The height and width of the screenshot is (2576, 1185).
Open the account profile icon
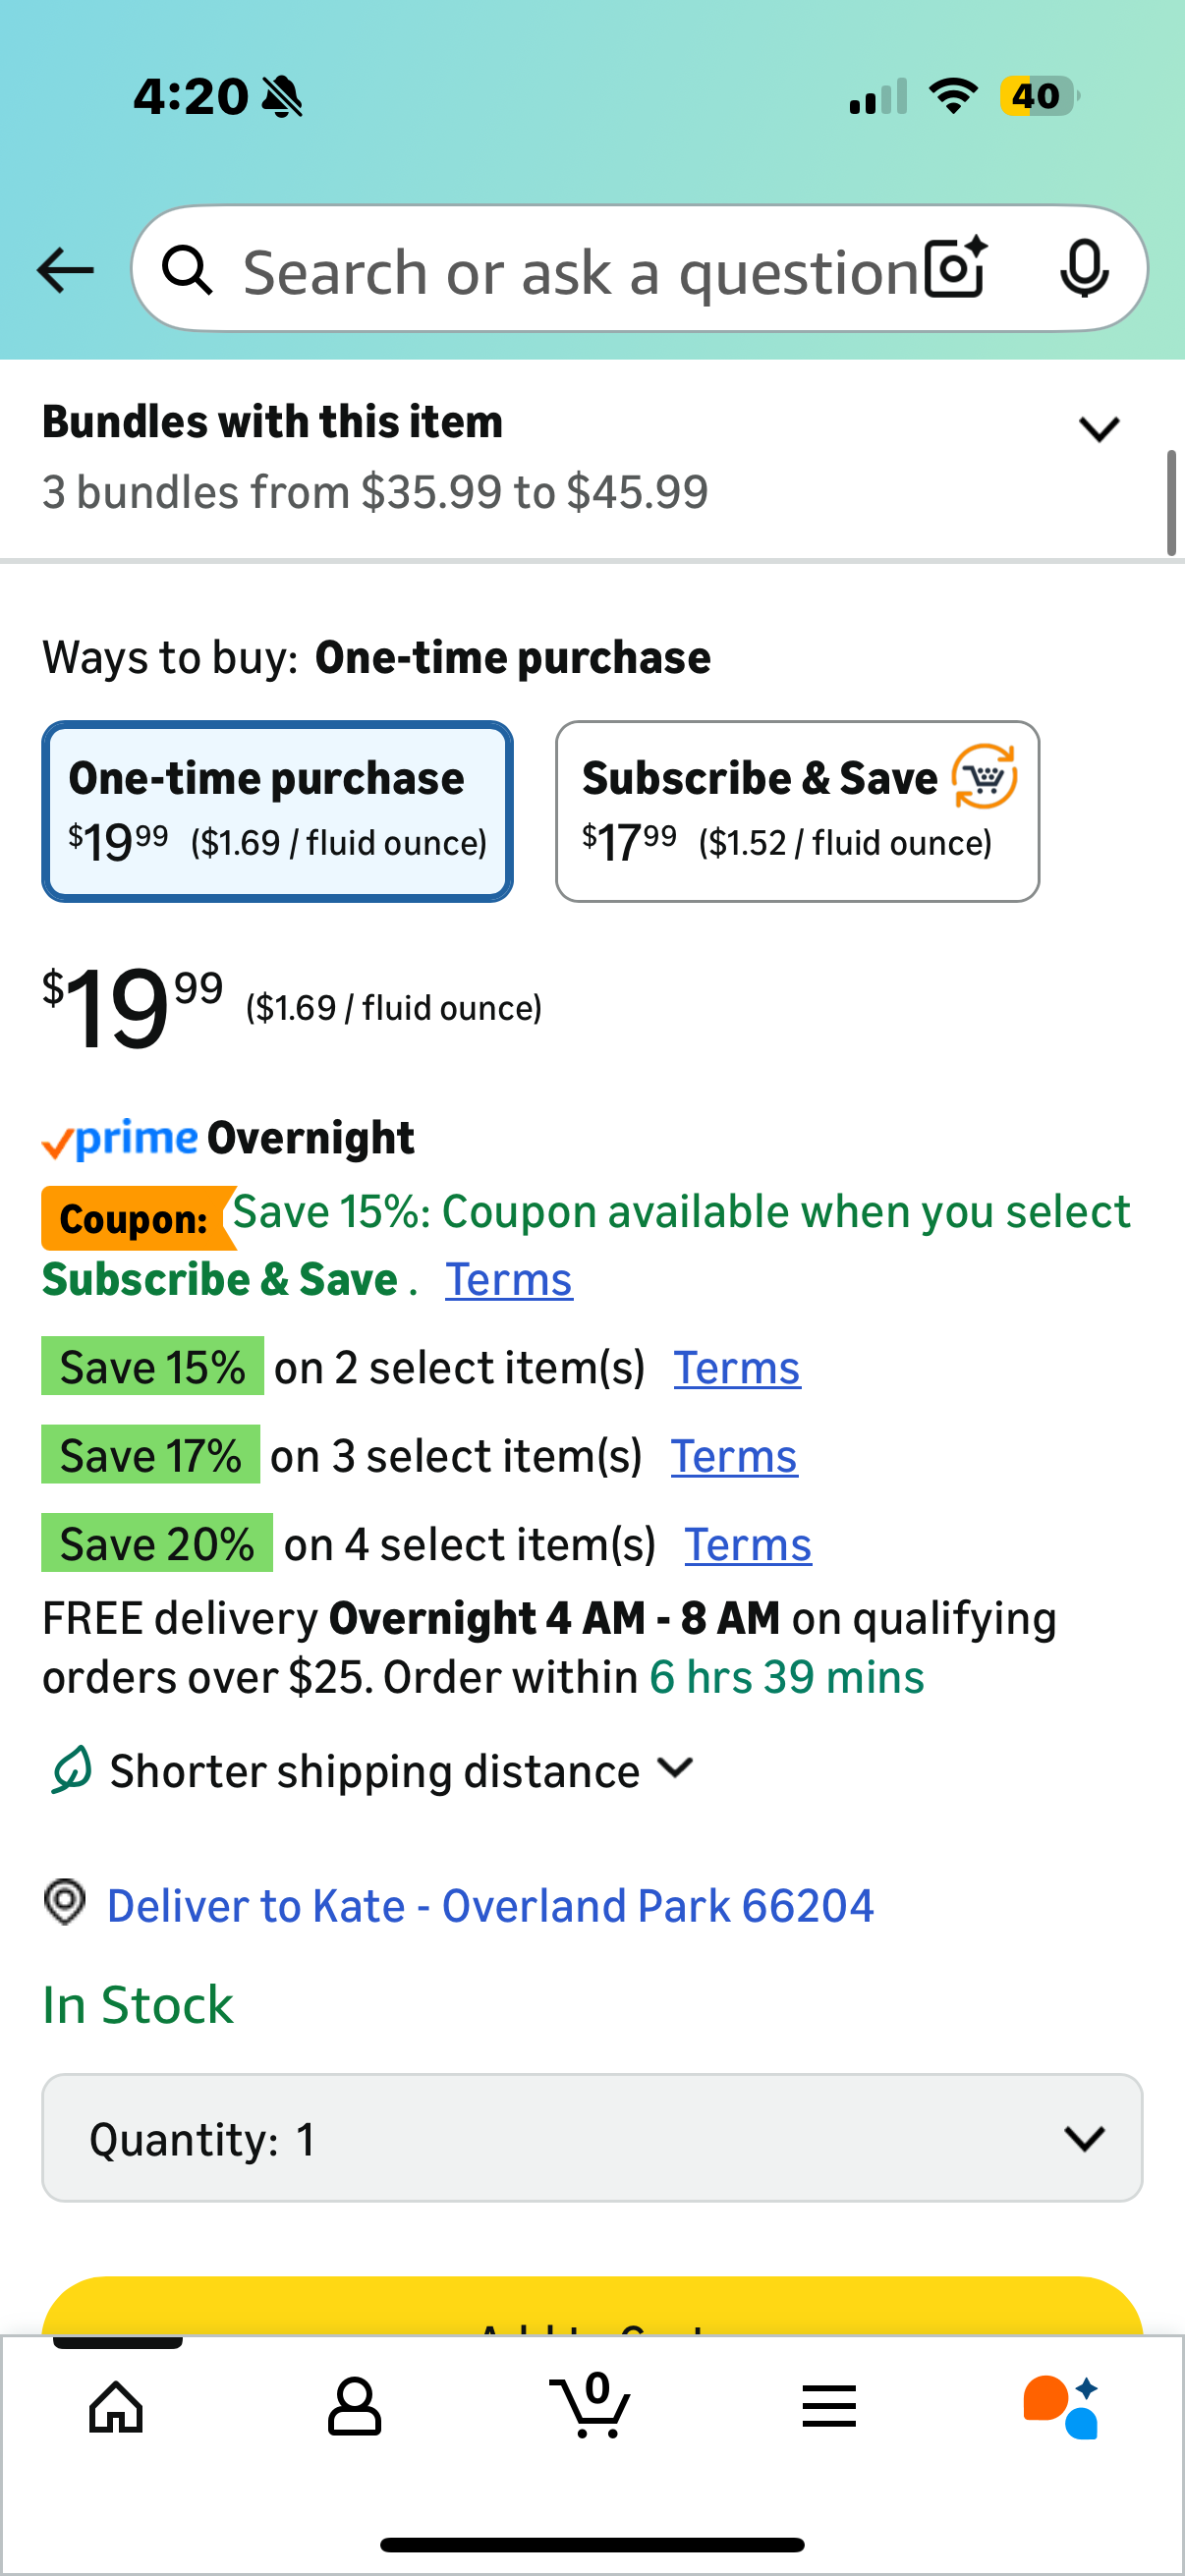coord(354,2406)
